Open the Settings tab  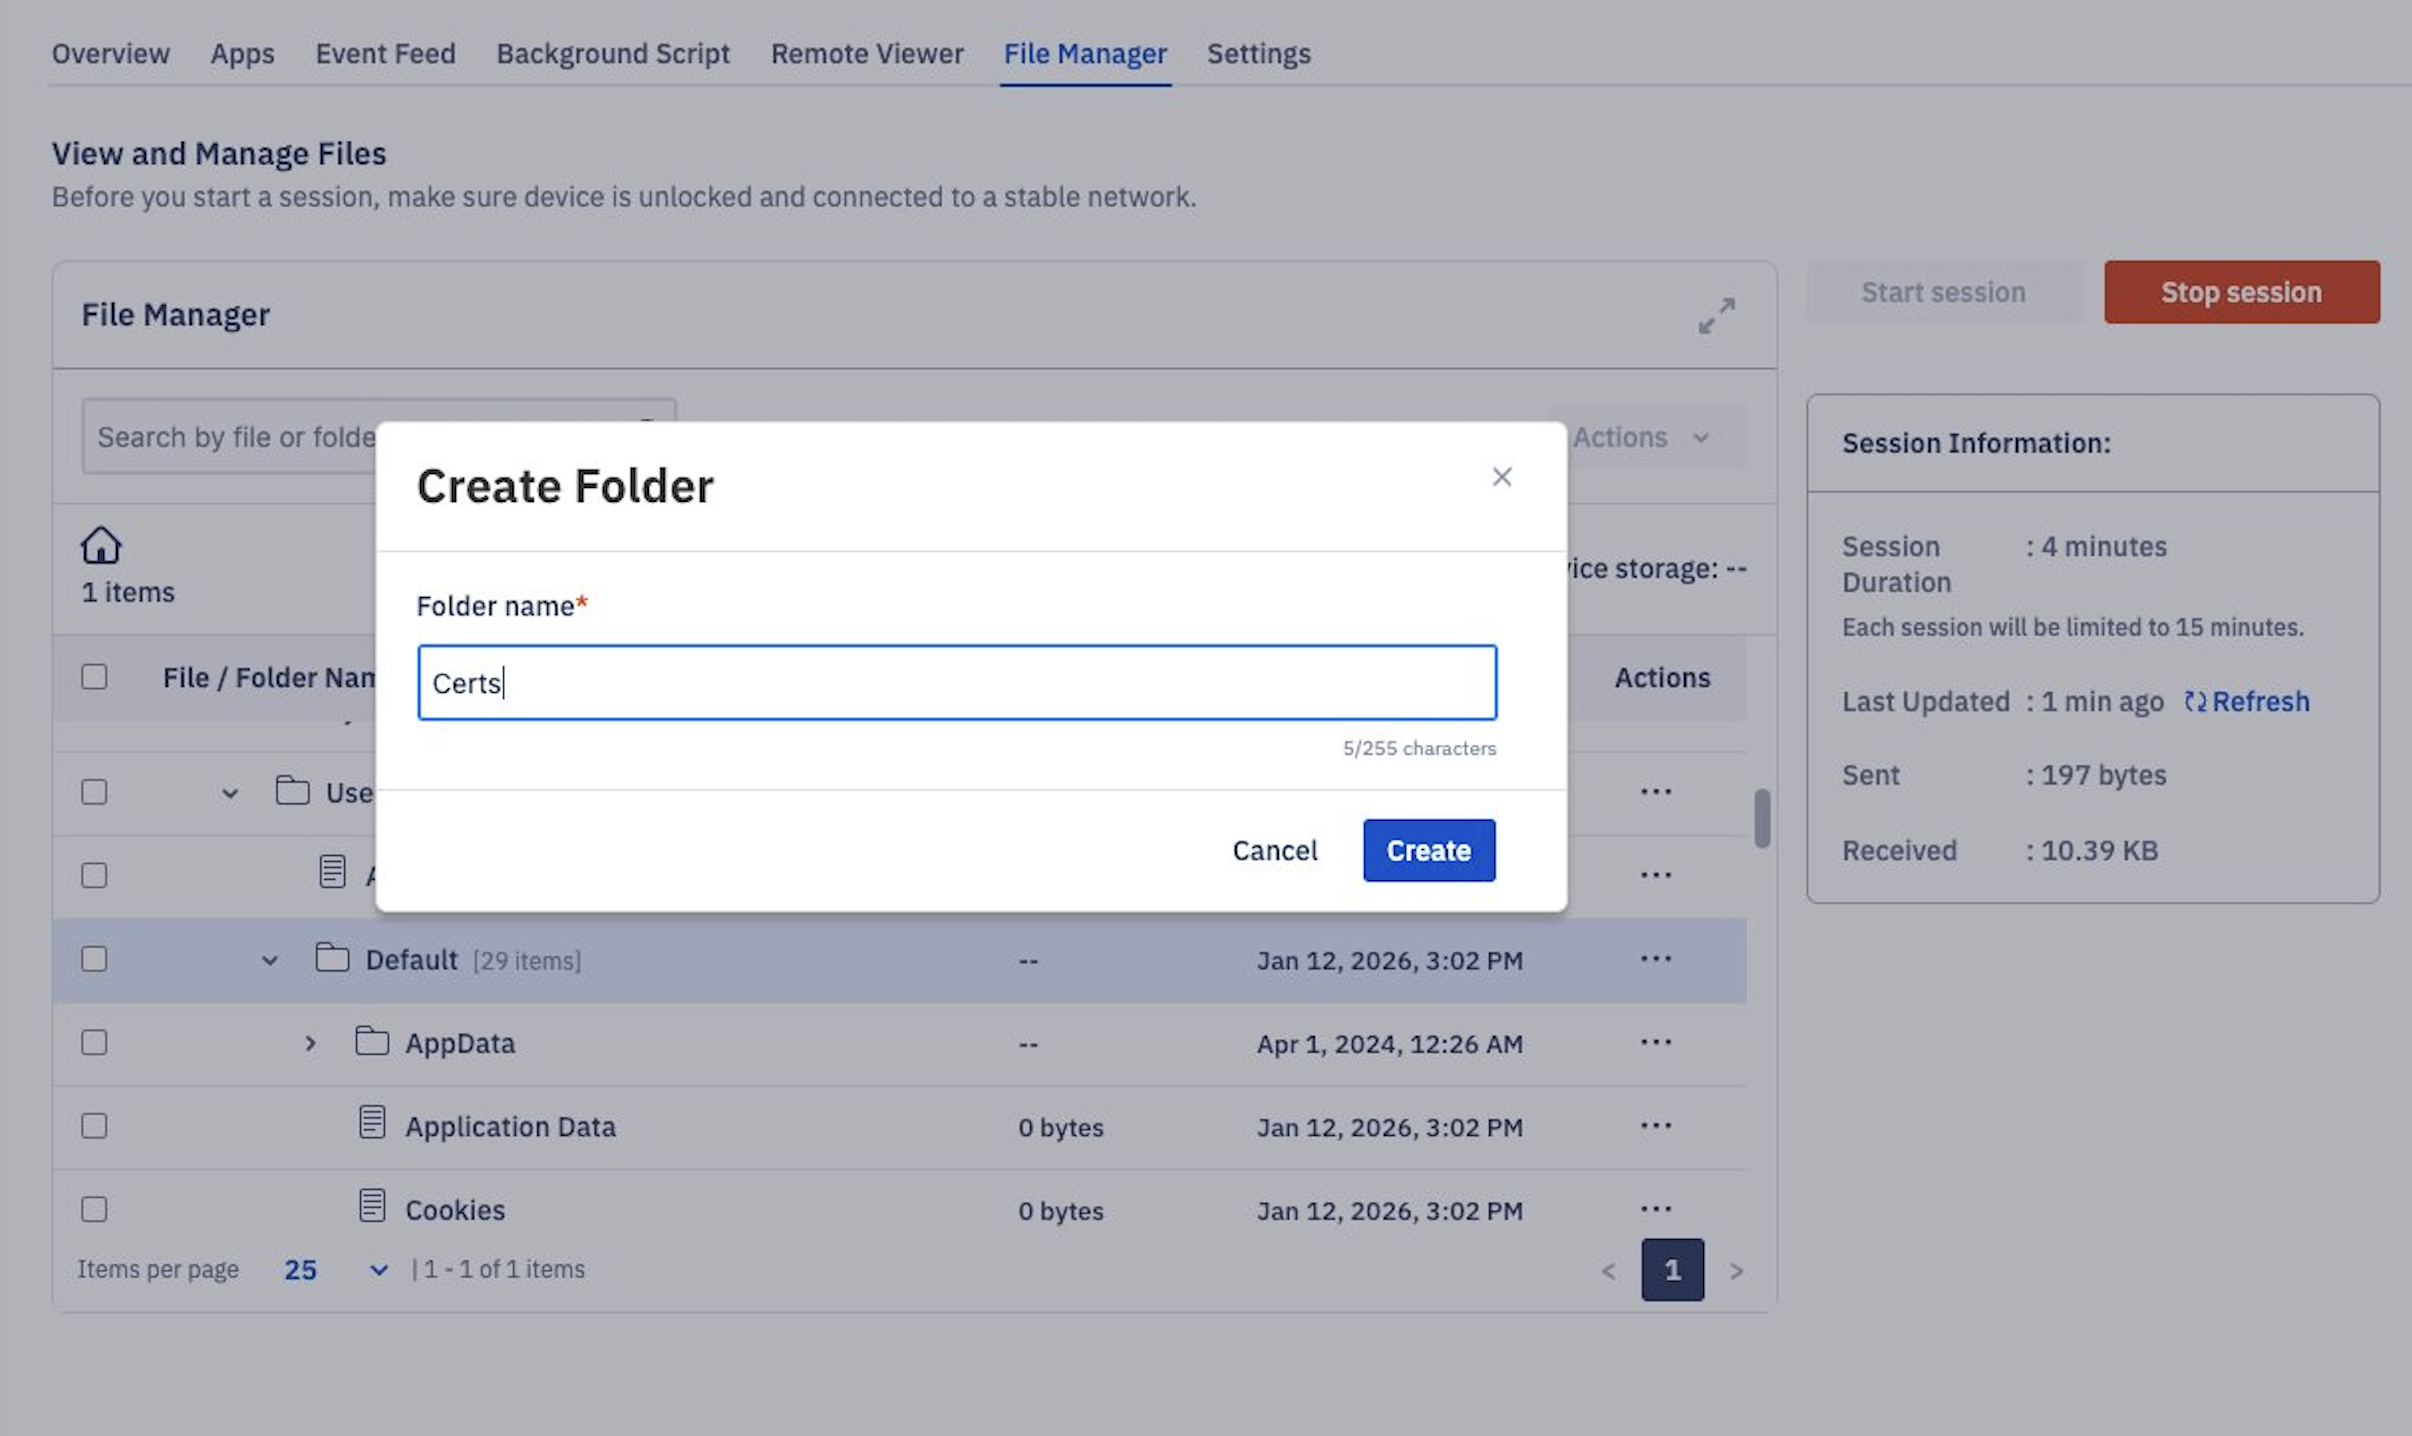click(x=1258, y=54)
